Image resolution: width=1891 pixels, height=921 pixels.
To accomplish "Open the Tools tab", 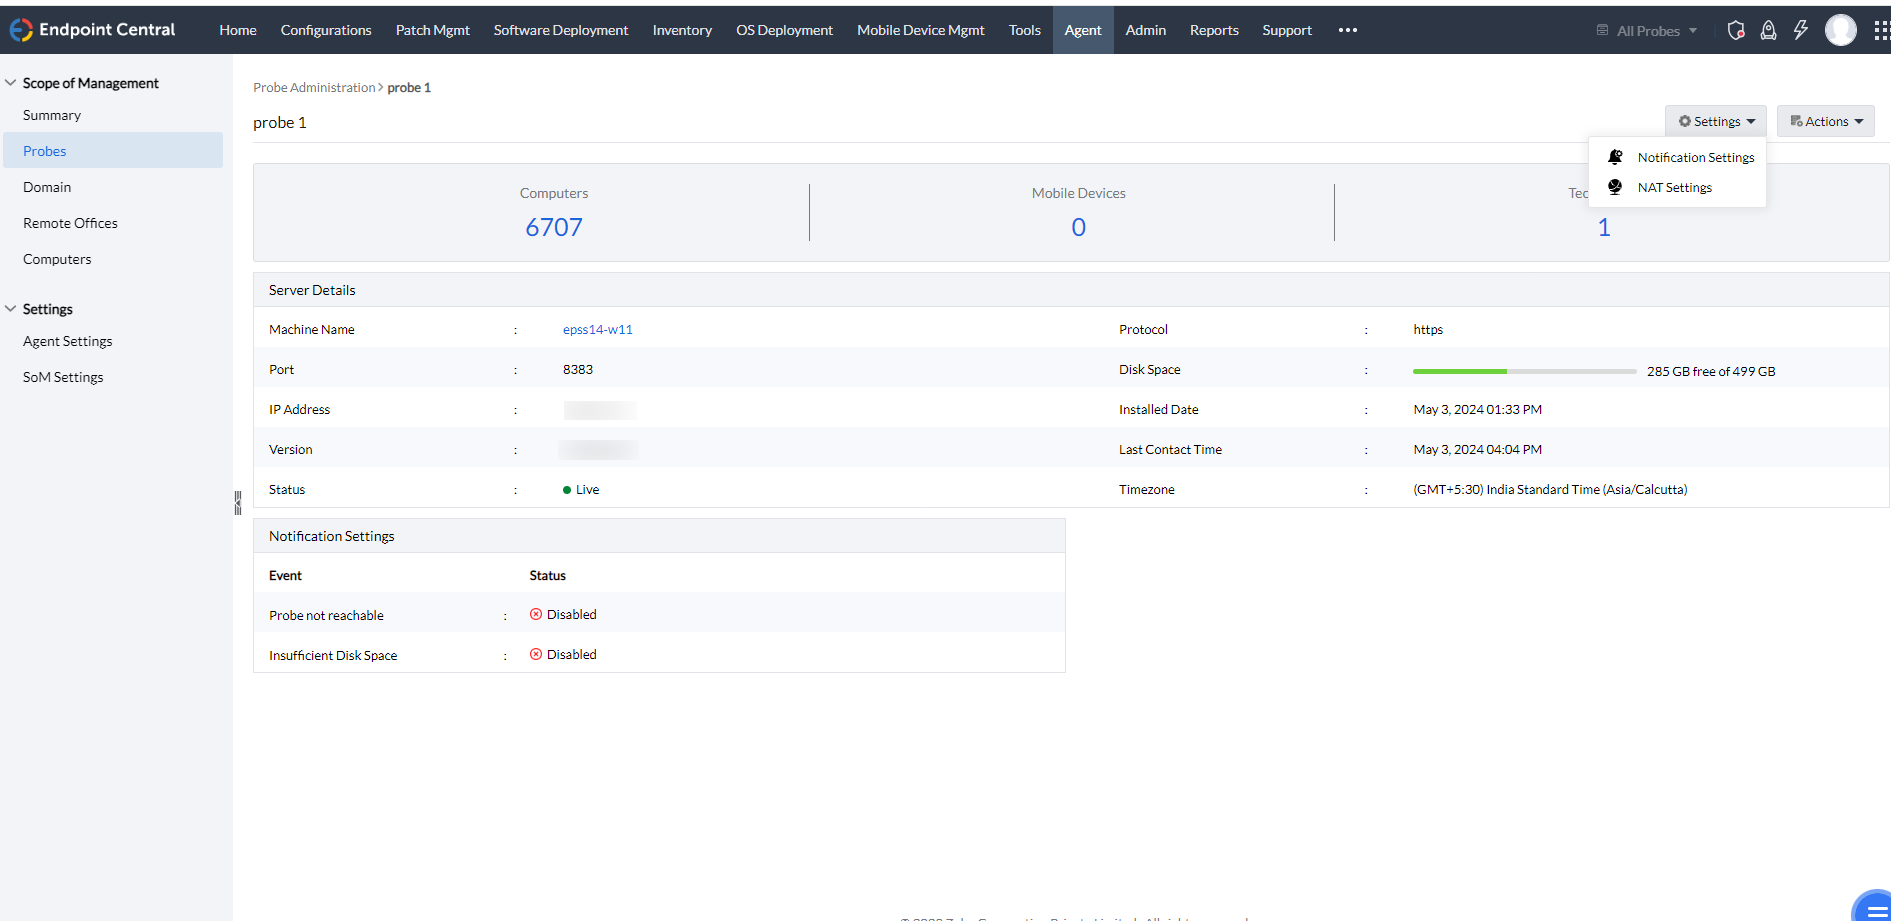I will pyautogui.click(x=1025, y=30).
